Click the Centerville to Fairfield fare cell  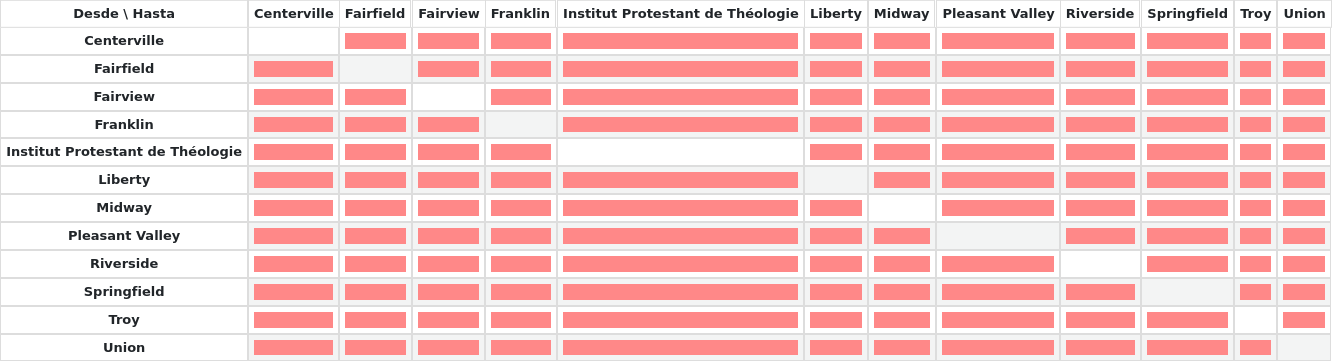(375, 41)
